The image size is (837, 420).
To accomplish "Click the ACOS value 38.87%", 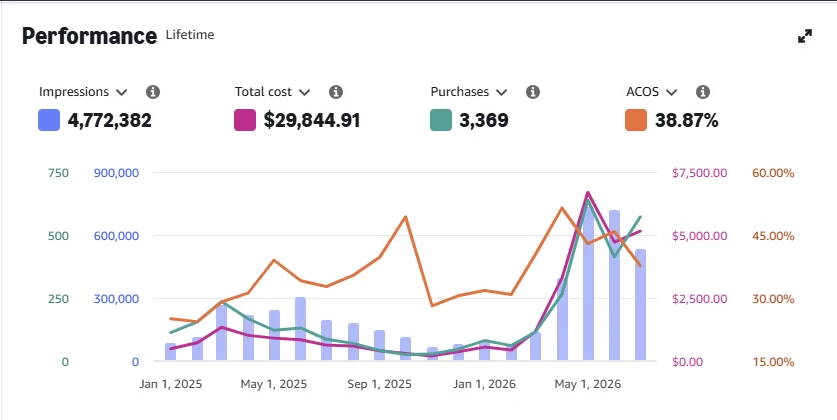I will pyautogui.click(x=686, y=121).
